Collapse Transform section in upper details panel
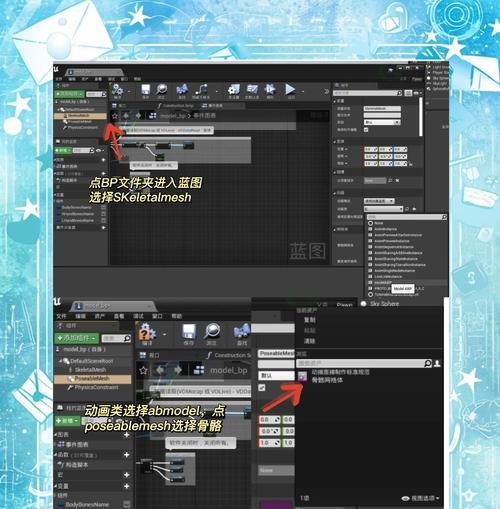The height and width of the screenshot is (509, 500). tap(335, 142)
